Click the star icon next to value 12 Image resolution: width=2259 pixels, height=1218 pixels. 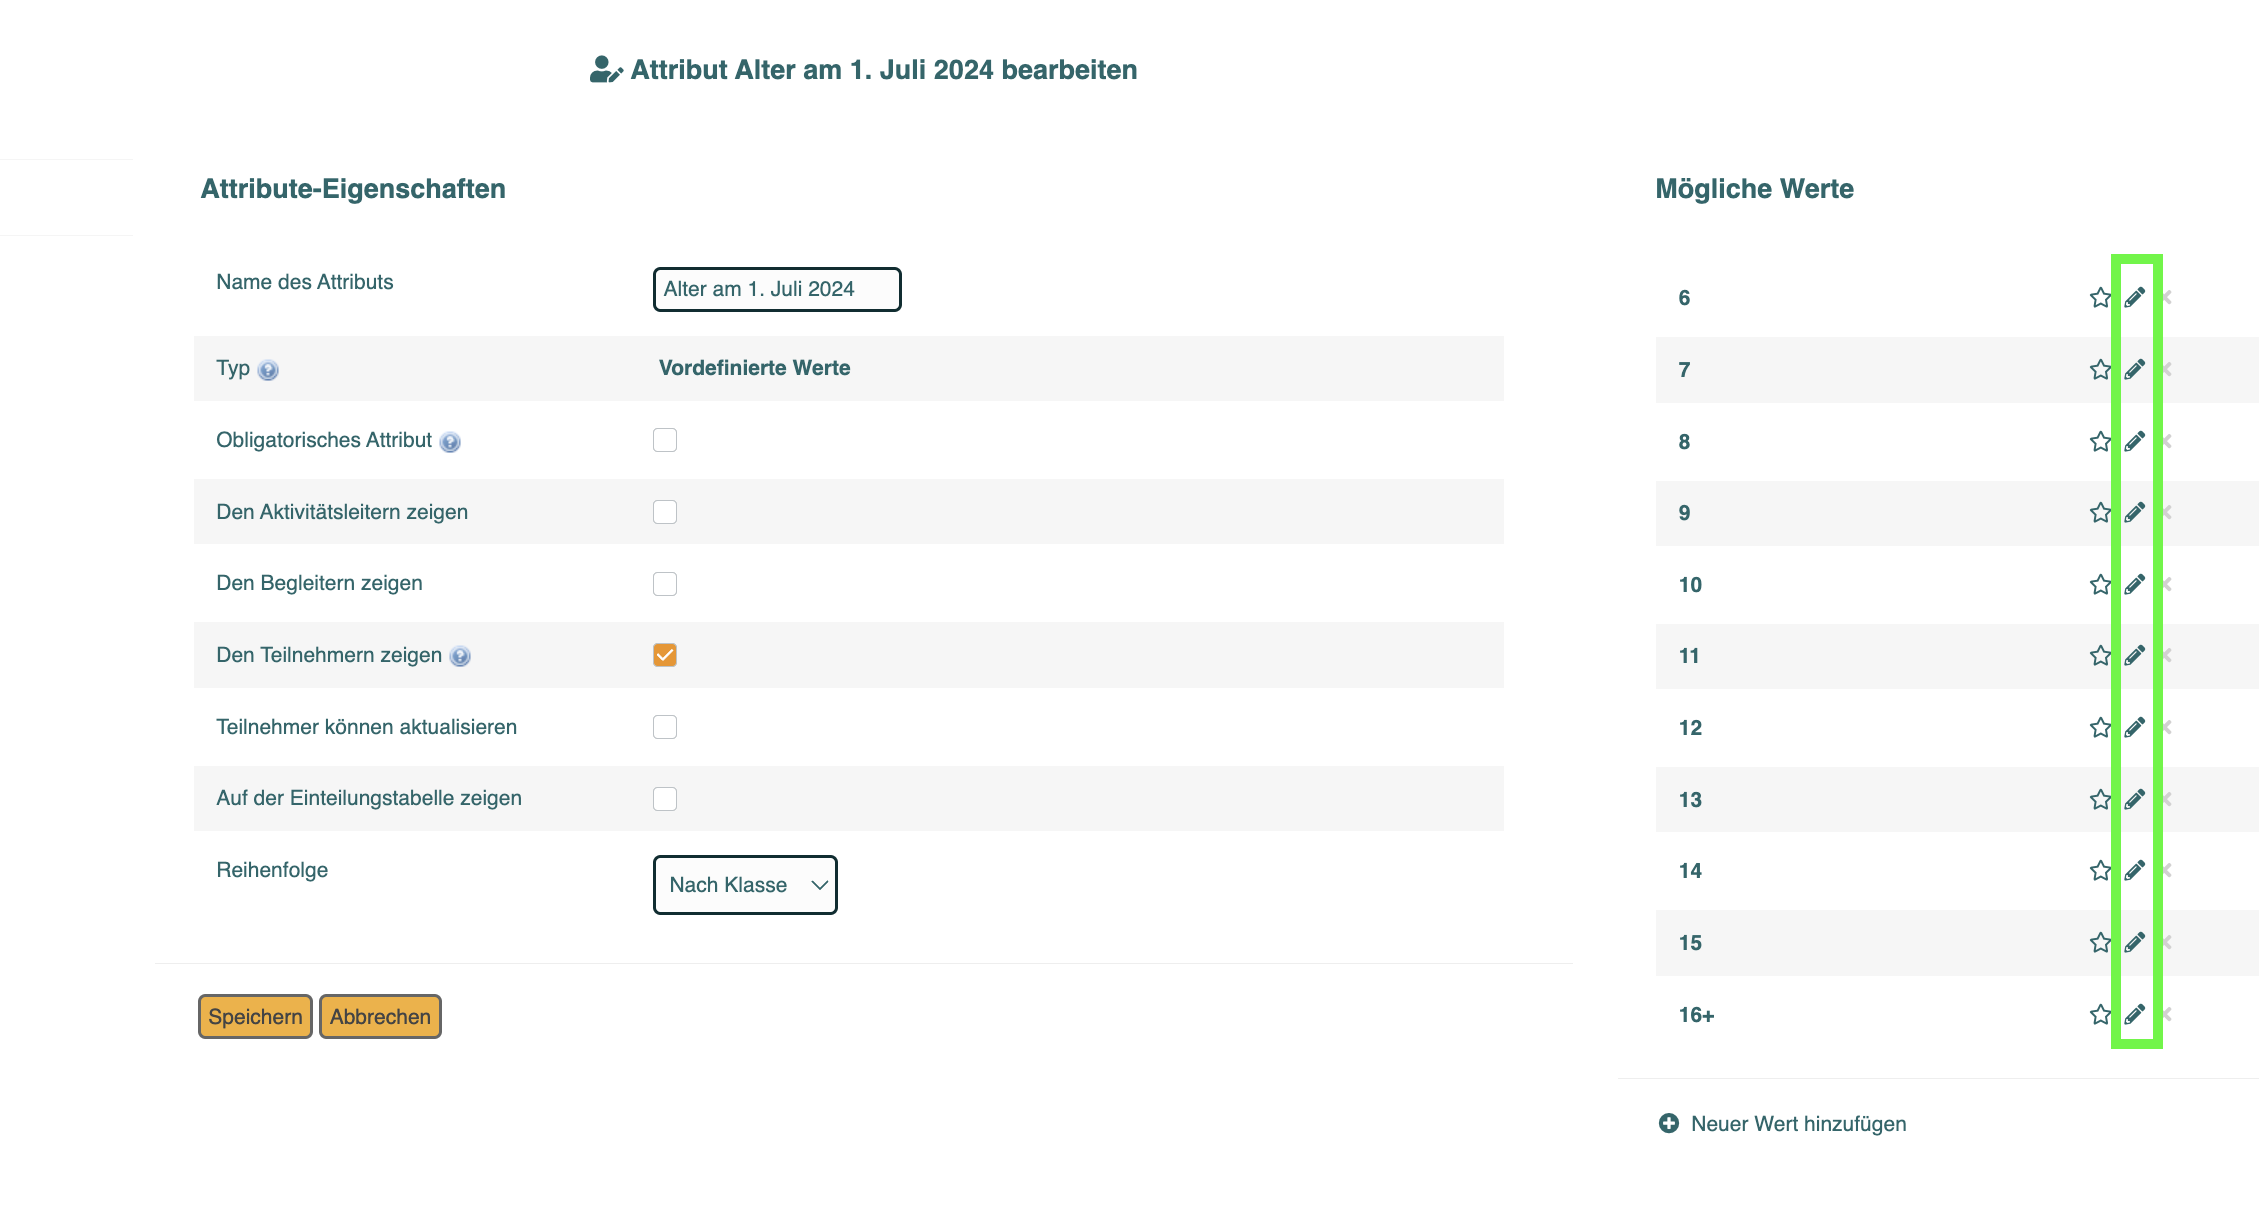[x=2100, y=727]
